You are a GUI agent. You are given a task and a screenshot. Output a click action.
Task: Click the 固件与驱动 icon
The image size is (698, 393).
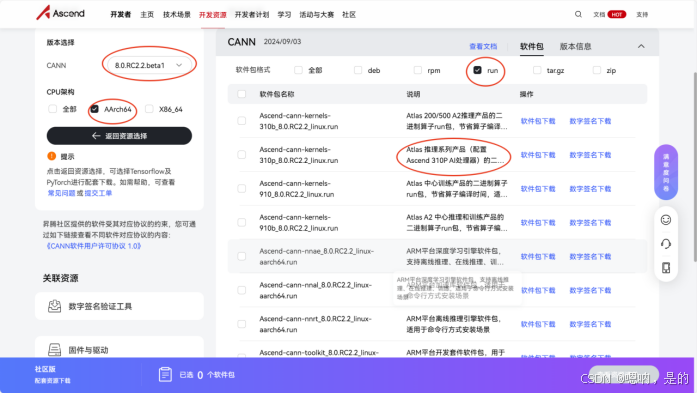point(54,350)
